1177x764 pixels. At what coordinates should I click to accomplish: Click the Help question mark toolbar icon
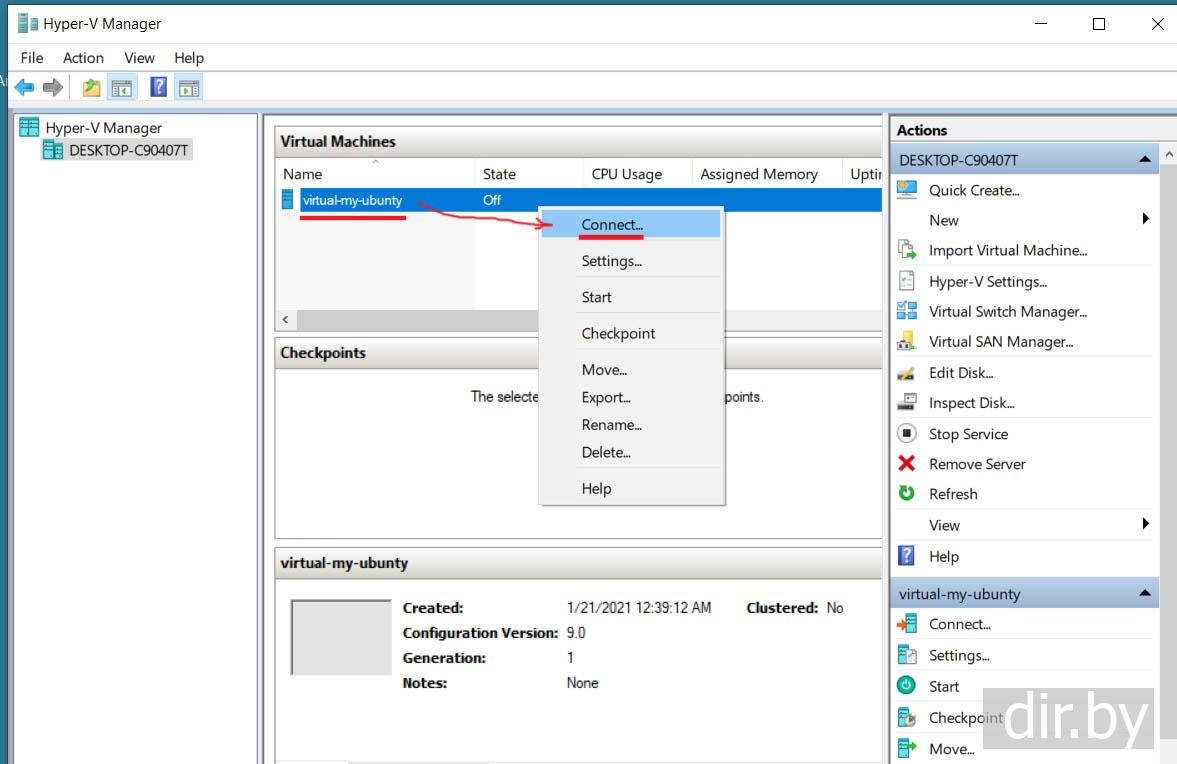pos(158,88)
